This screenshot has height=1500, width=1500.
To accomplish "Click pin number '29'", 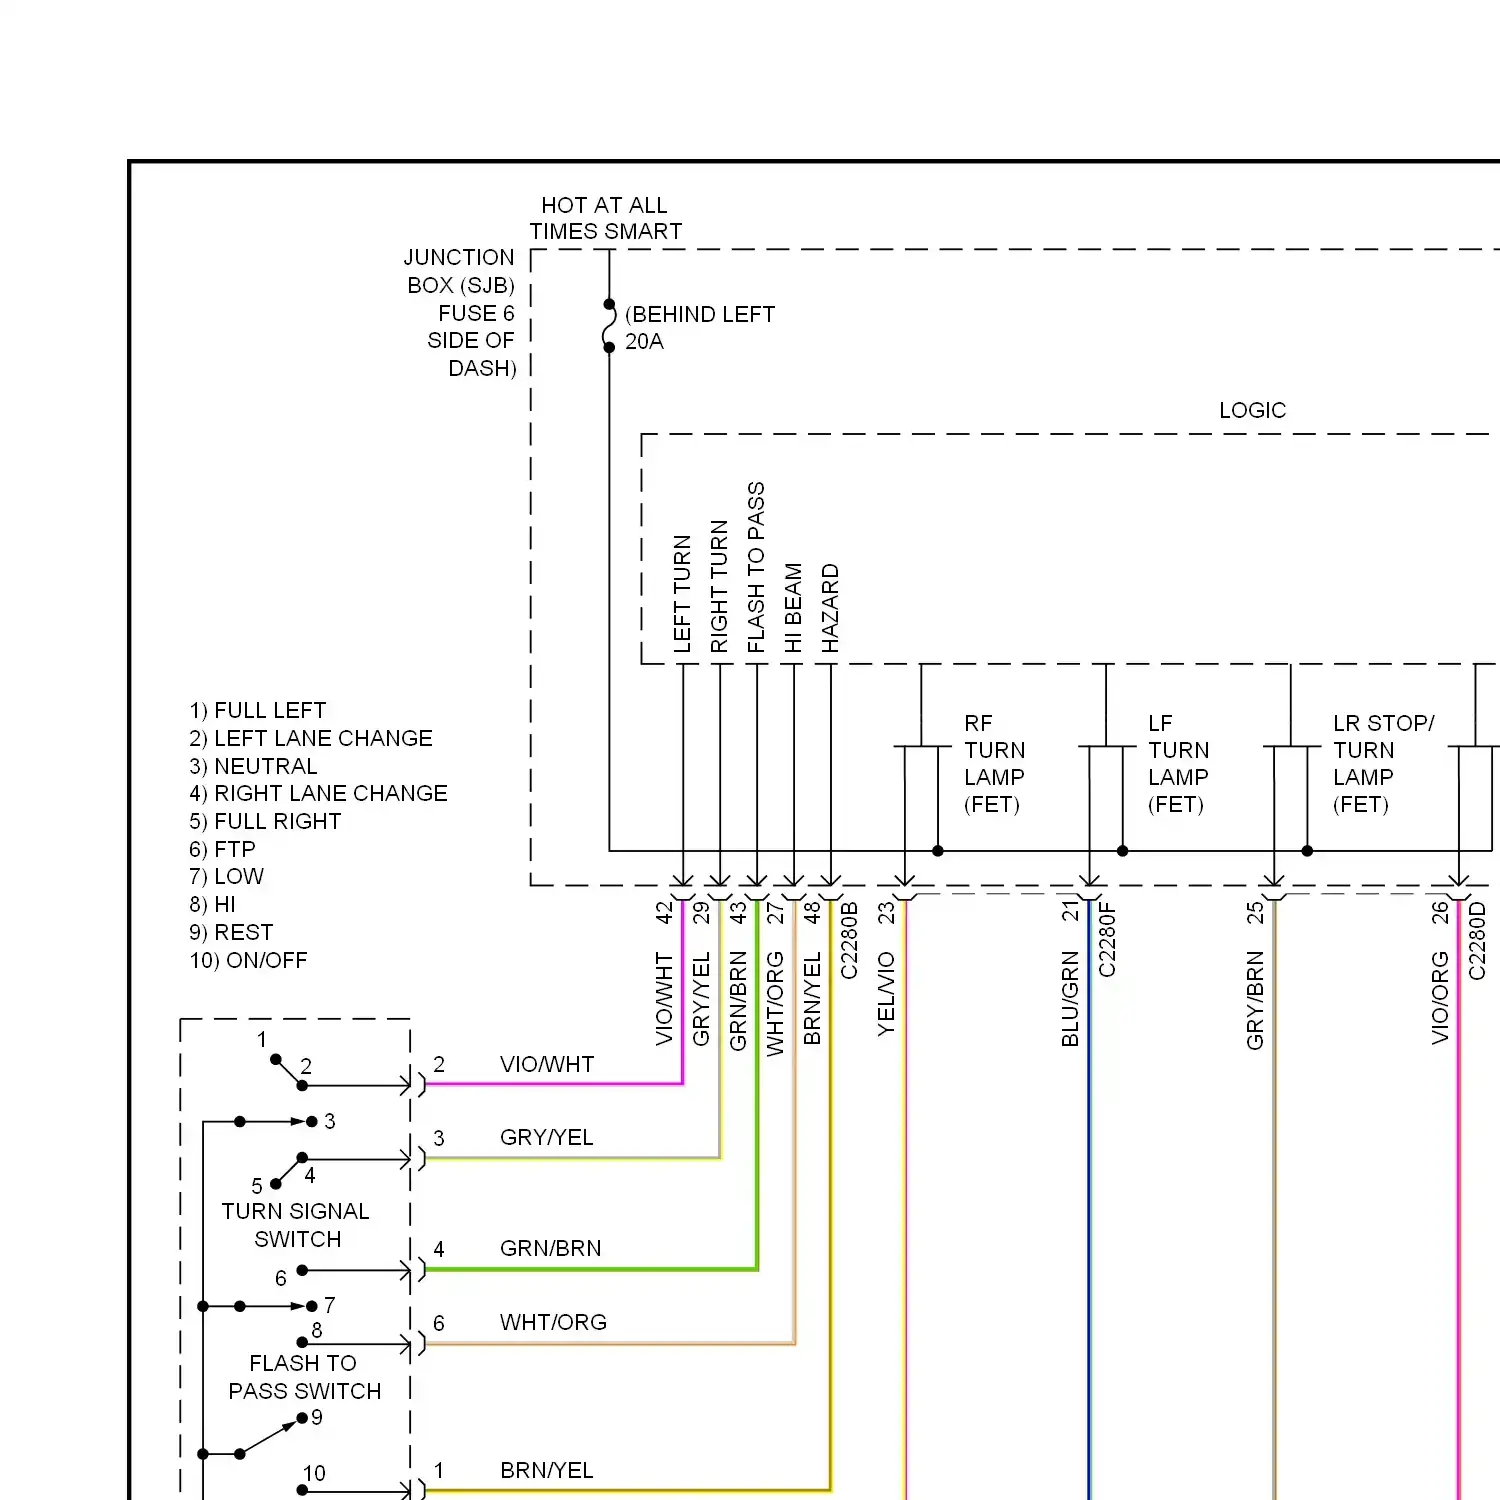I will [702, 913].
